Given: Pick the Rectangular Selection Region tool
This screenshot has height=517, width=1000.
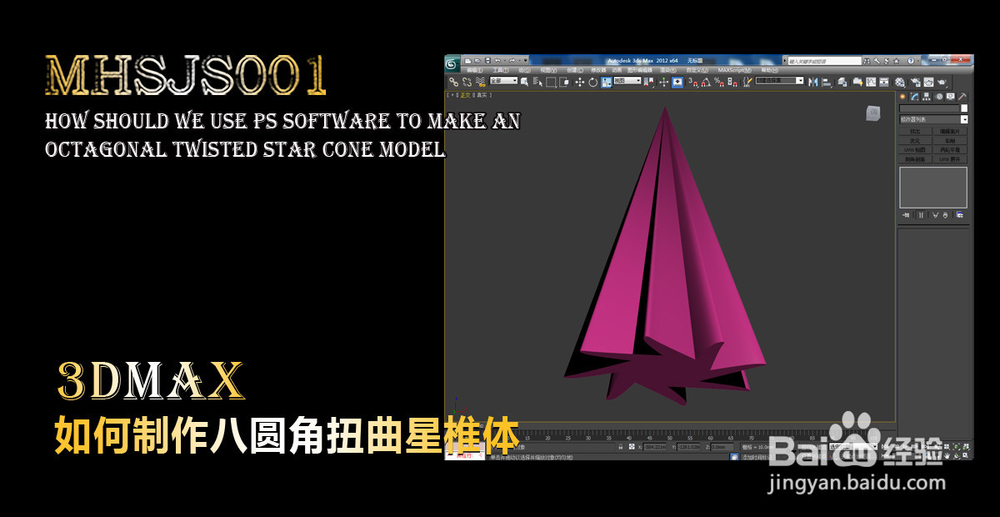Looking at the screenshot, I should 551,82.
